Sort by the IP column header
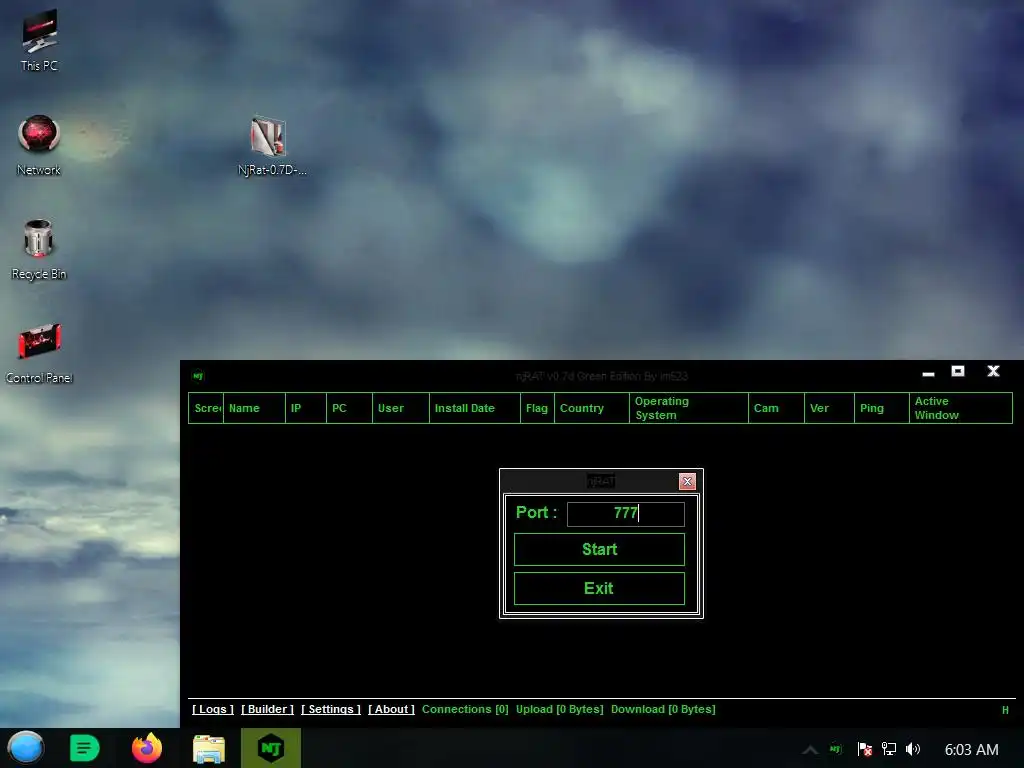Screen dimensions: 1024x768 306,408
